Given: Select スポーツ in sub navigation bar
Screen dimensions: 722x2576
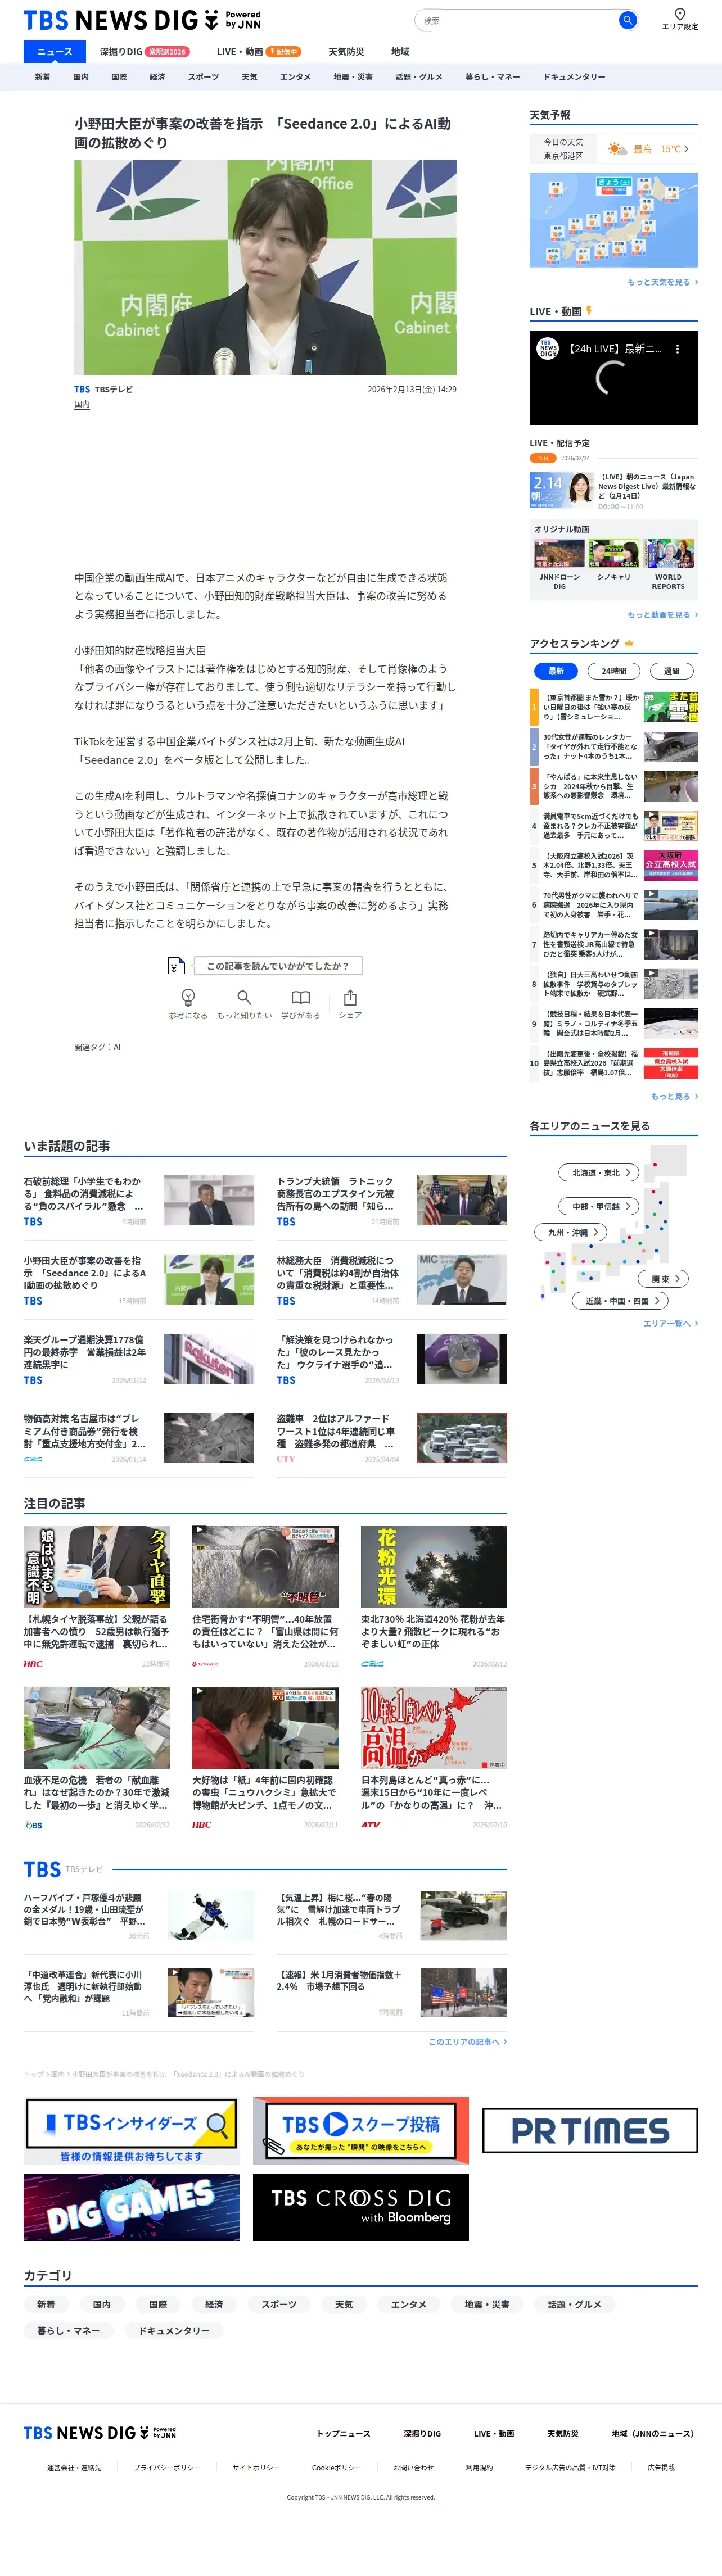Looking at the screenshot, I should click(x=203, y=77).
